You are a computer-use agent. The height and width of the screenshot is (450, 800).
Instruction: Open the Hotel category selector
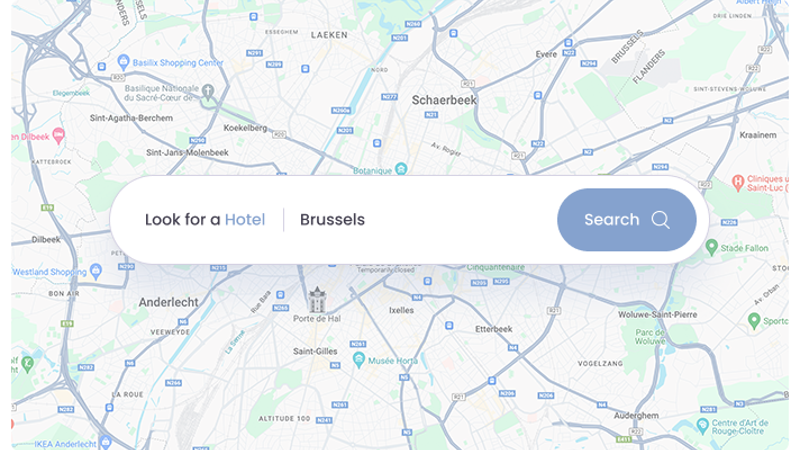click(x=245, y=219)
